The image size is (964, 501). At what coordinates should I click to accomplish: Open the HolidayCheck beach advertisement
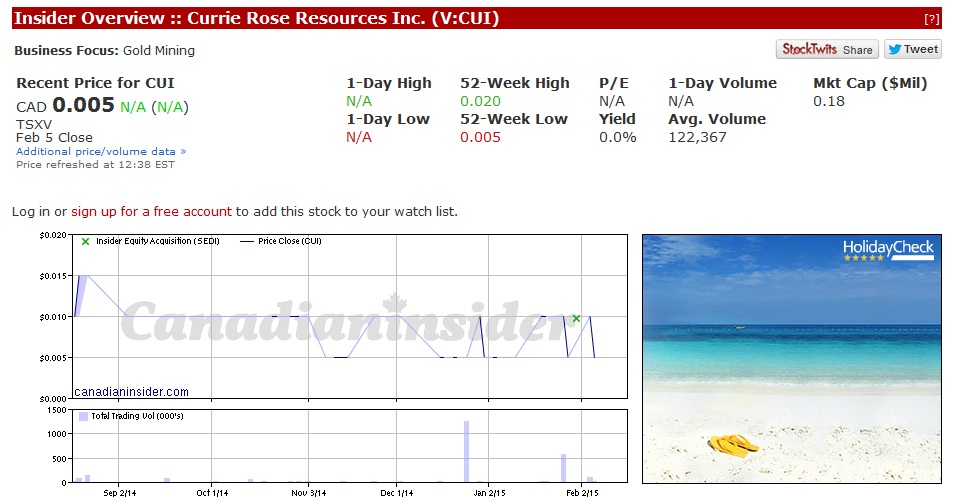(792, 358)
